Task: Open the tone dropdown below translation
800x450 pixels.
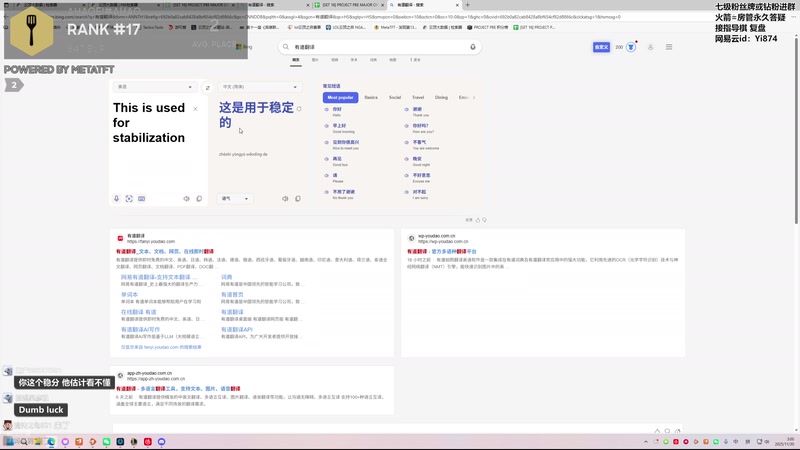Action: (x=235, y=198)
